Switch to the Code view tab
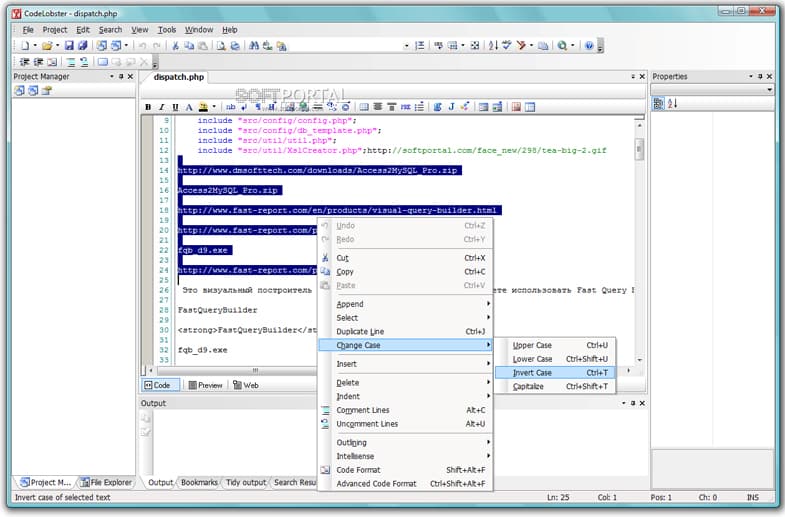 point(158,385)
